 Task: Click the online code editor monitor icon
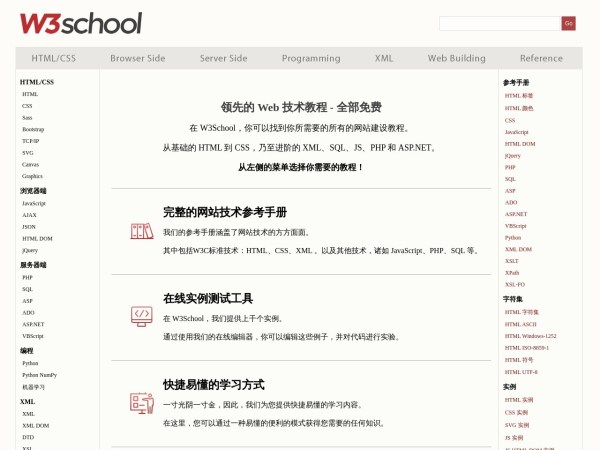click(141, 317)
